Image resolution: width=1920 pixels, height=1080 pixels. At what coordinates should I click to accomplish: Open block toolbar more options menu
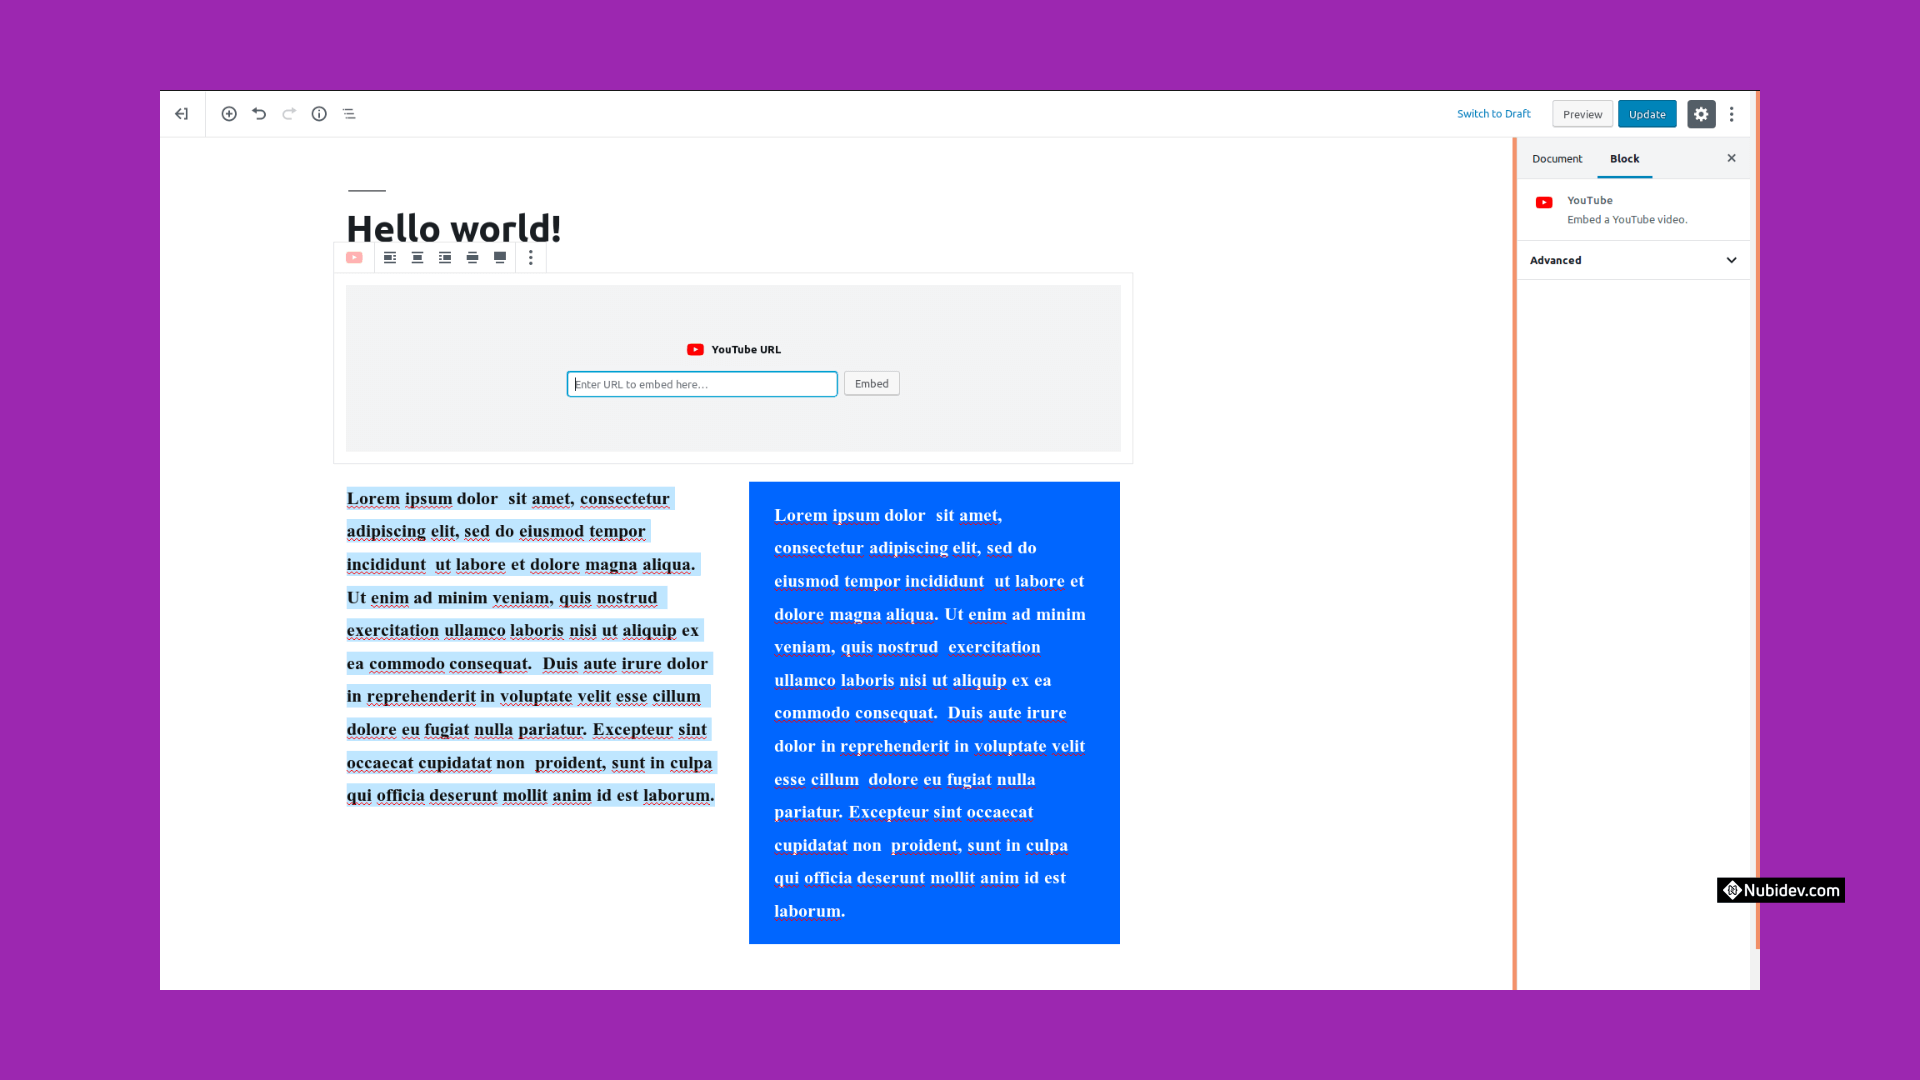tap(531, 258)
